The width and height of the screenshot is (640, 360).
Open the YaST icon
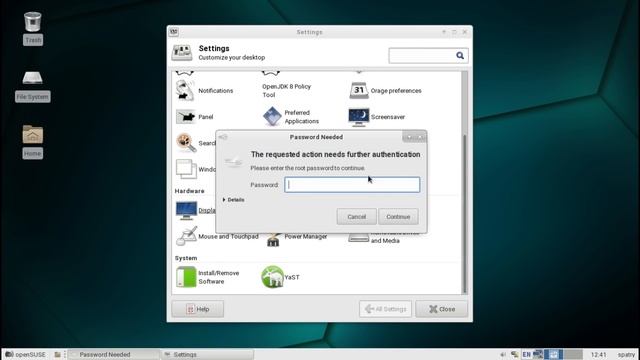pos(272,277)
